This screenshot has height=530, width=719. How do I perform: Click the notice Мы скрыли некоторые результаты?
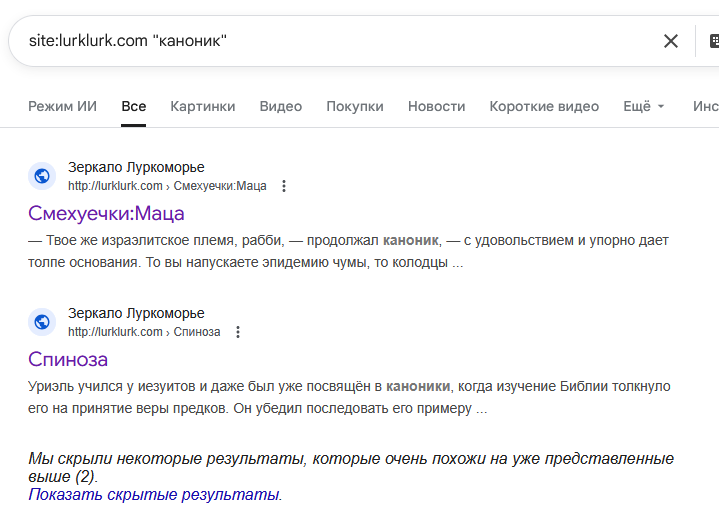pyautogui.click(x=351, y=467)
